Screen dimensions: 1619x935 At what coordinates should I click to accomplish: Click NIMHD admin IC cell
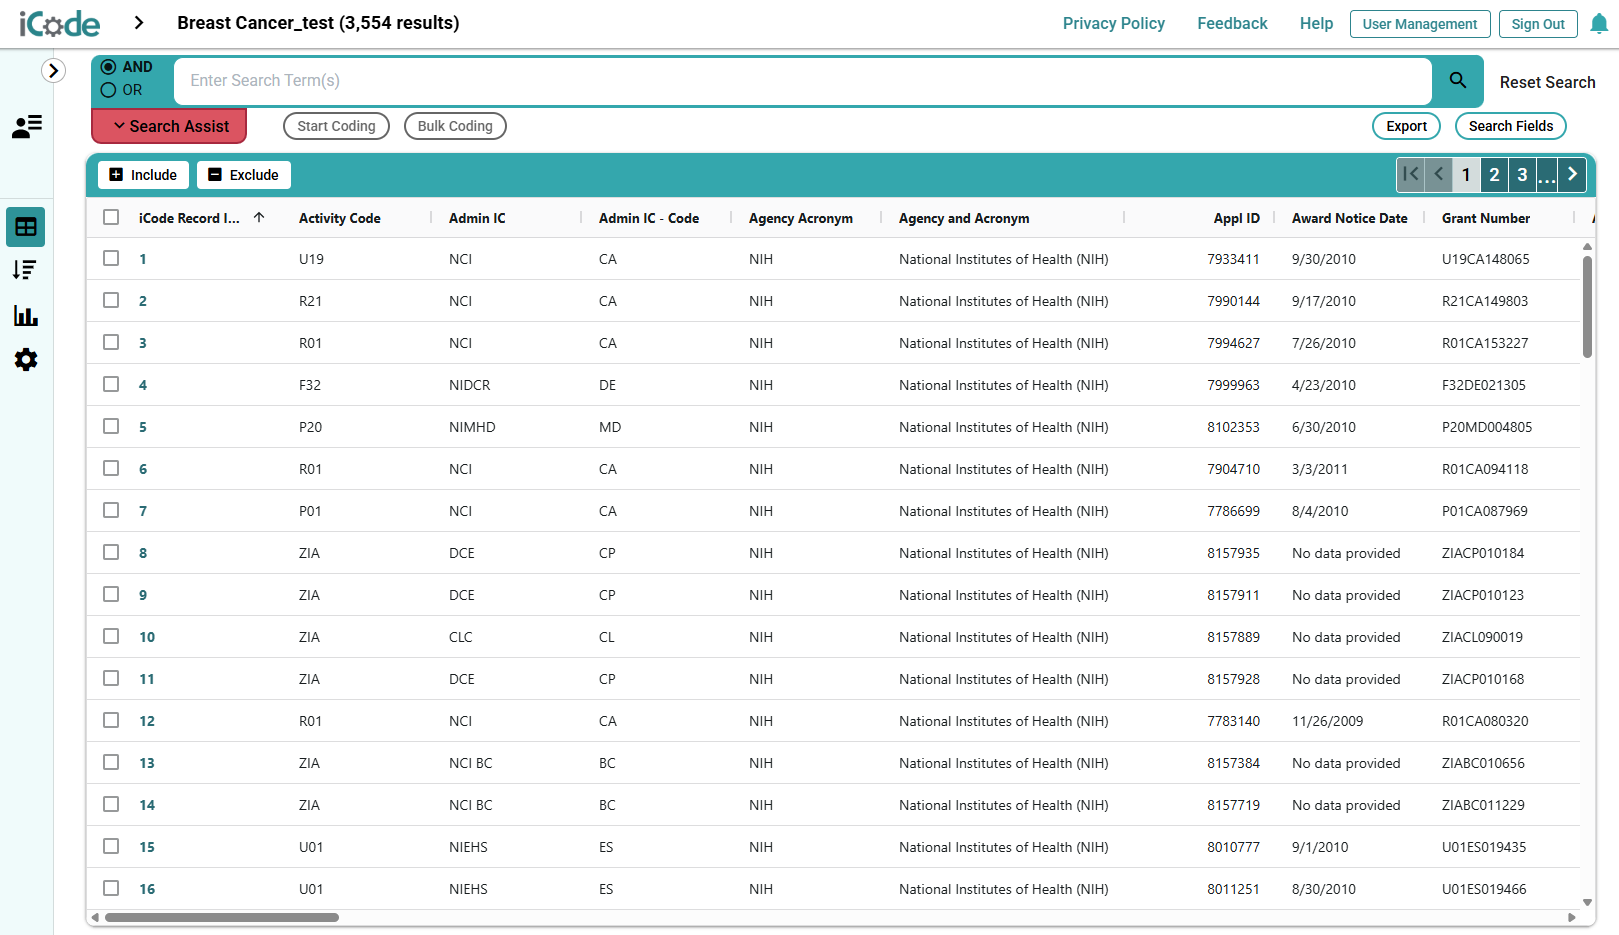tap(472, 427)
